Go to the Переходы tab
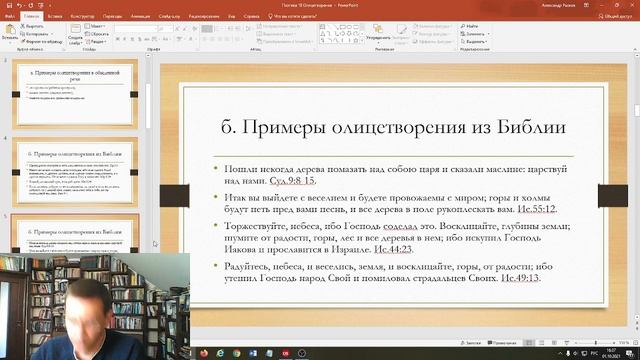This screenshot has width=640, height=360. (x=112, y=16)
